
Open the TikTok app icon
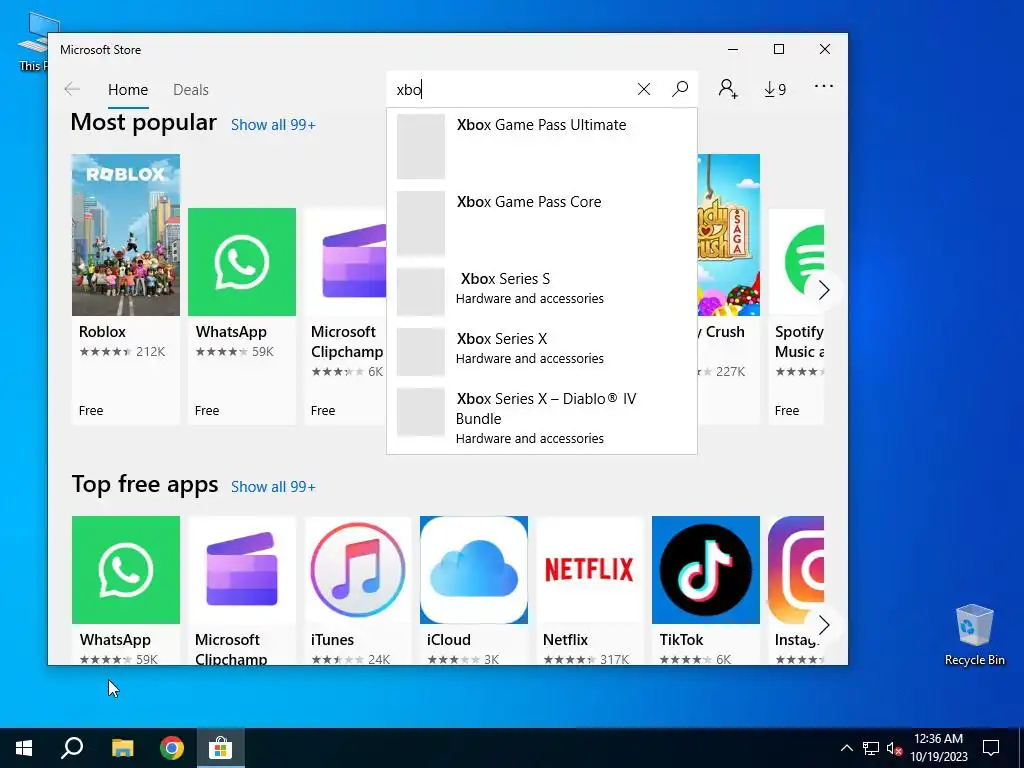[x=706, y=569]
